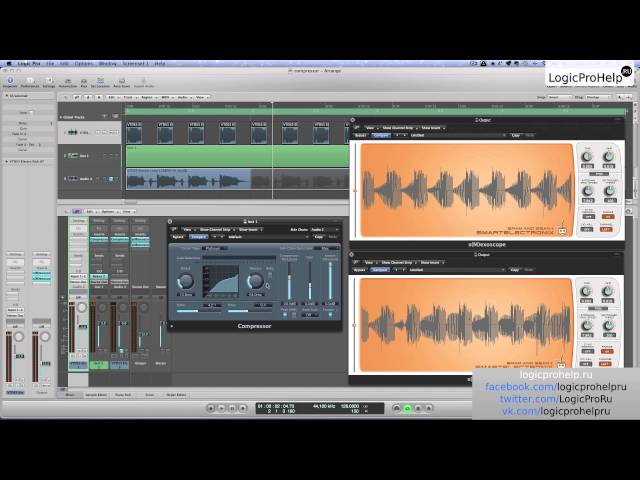Open the Show Channel Strip dropdown in the top scope window
This screenshot has width=640, height=480.
click(399, 128)
